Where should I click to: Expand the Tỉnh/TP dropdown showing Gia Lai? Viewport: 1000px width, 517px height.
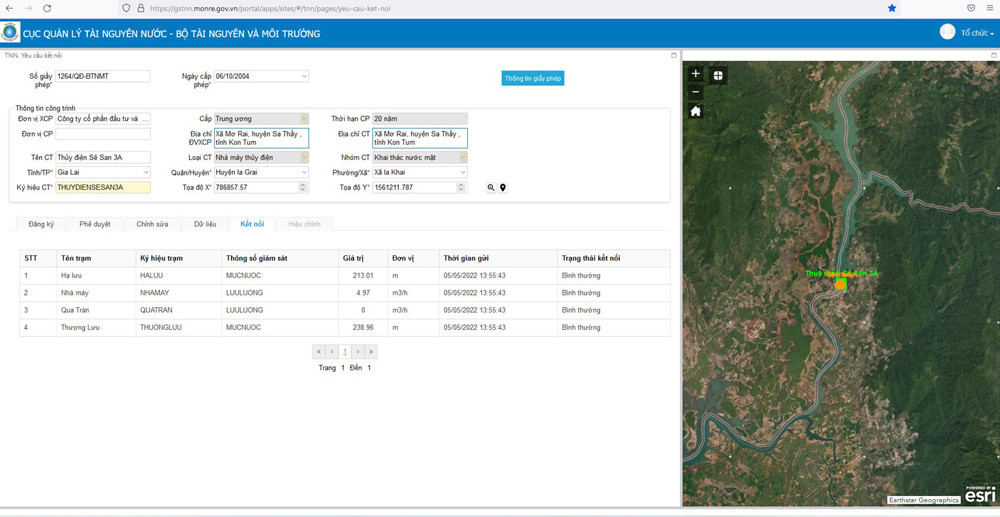[145, 172]
